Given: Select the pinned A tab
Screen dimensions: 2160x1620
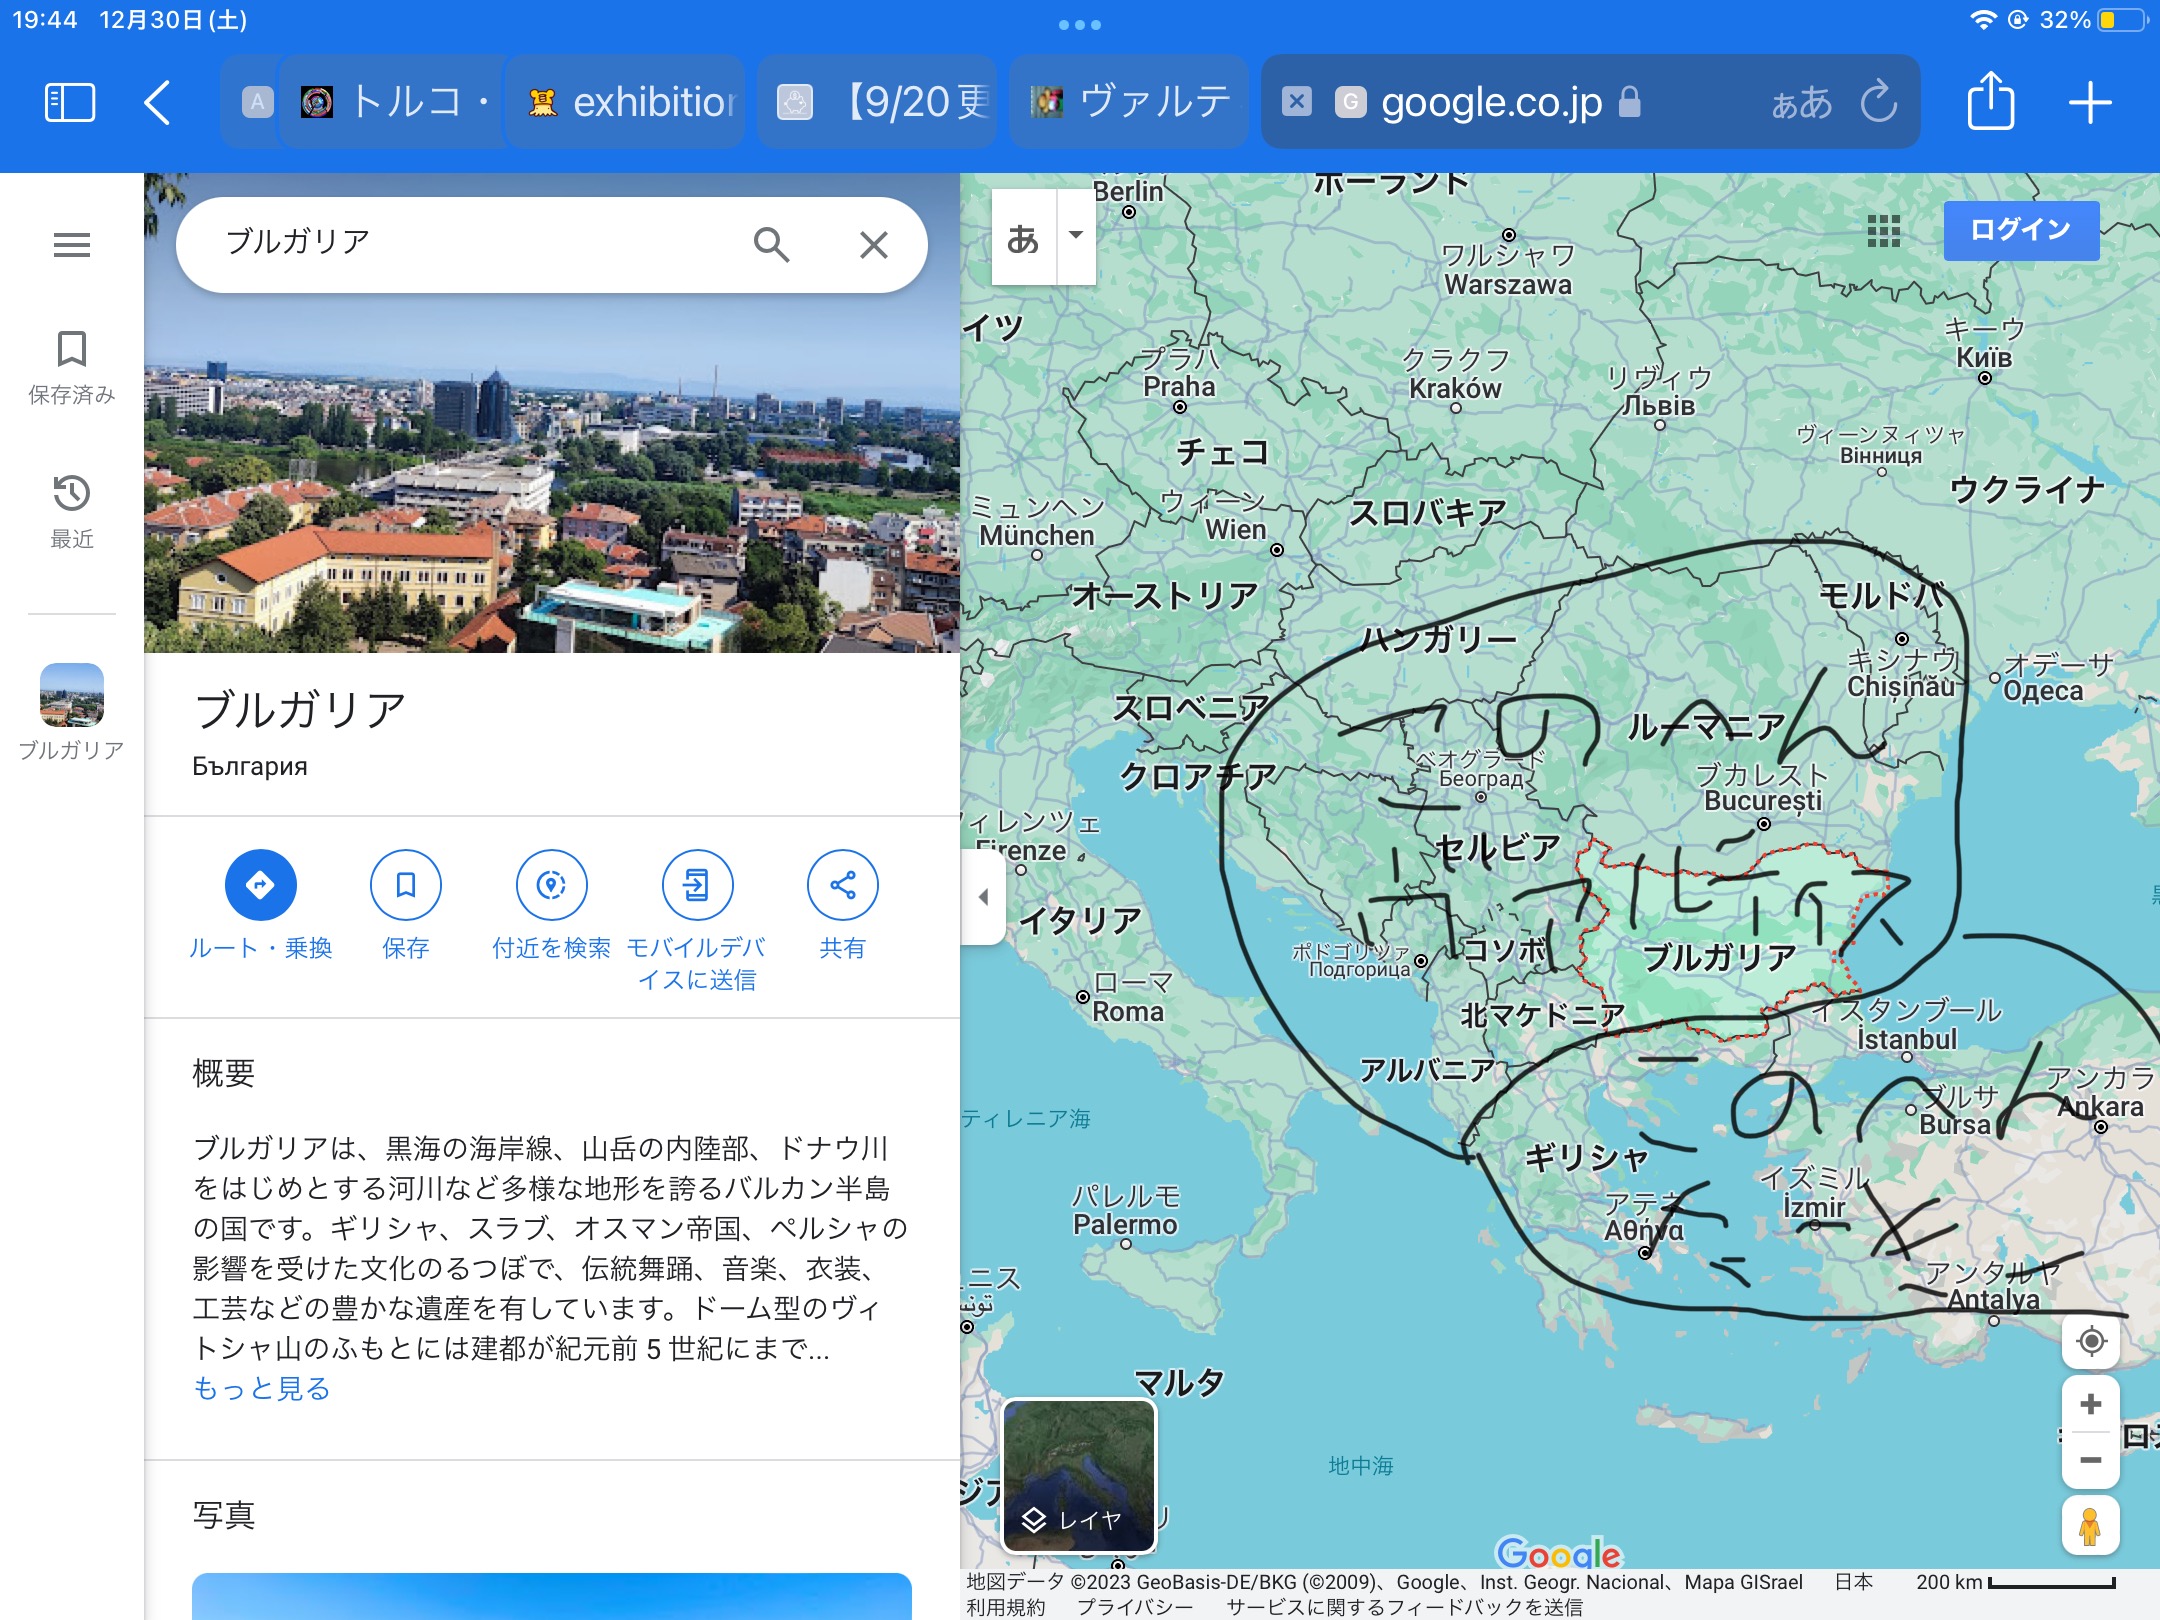Looking at the screenshot, I should point(257,102).
